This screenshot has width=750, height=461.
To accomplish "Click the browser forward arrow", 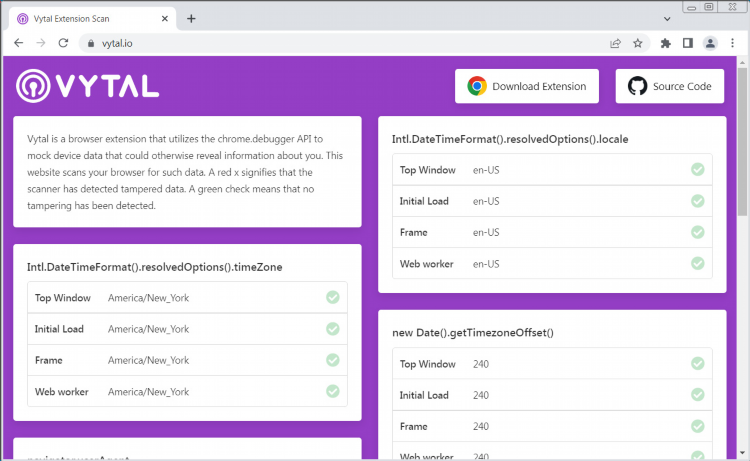I will coord(41,43).
